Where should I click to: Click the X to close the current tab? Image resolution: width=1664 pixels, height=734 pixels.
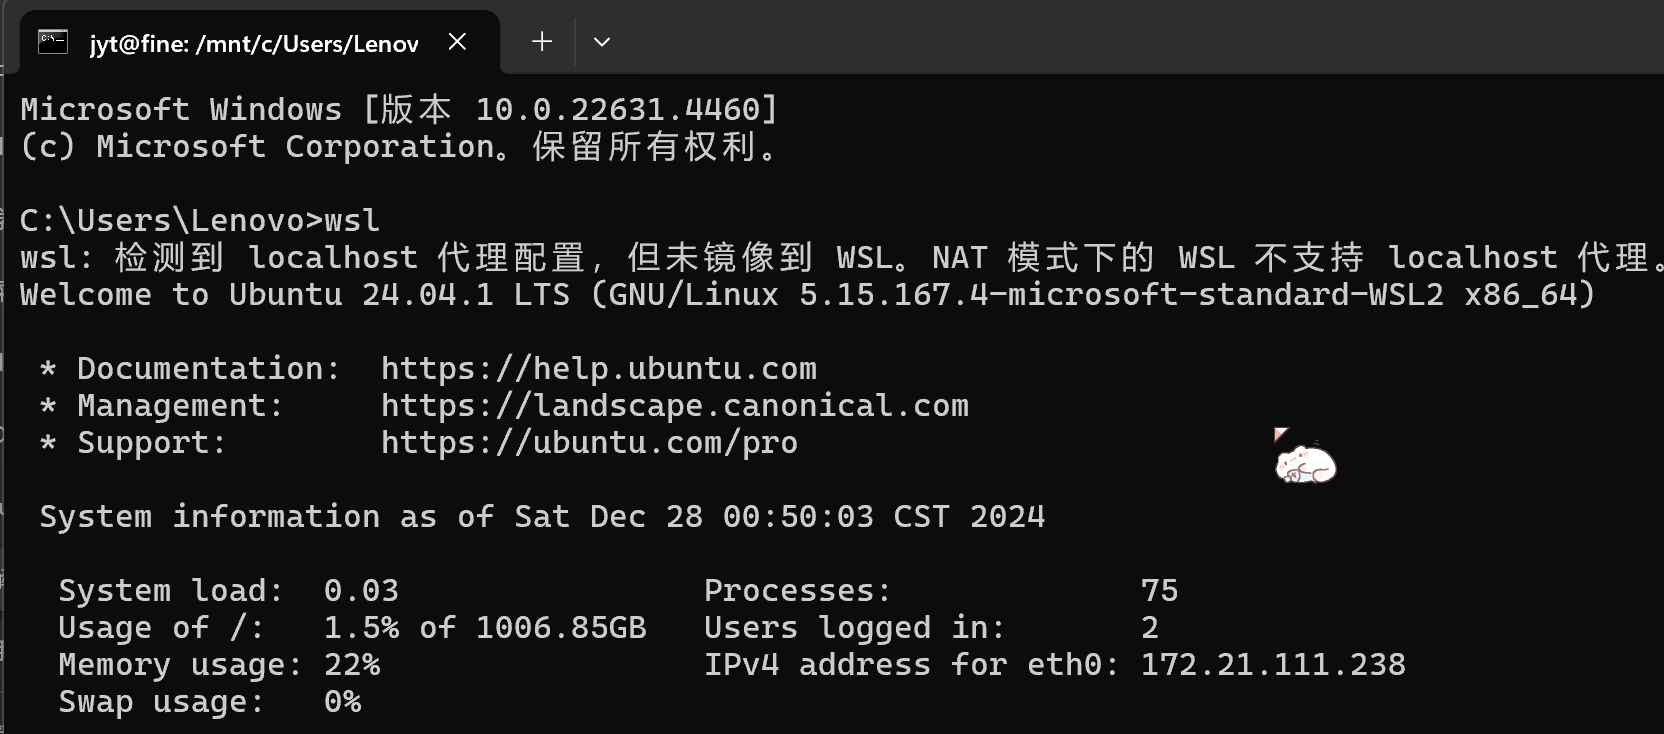pos(457,41)
